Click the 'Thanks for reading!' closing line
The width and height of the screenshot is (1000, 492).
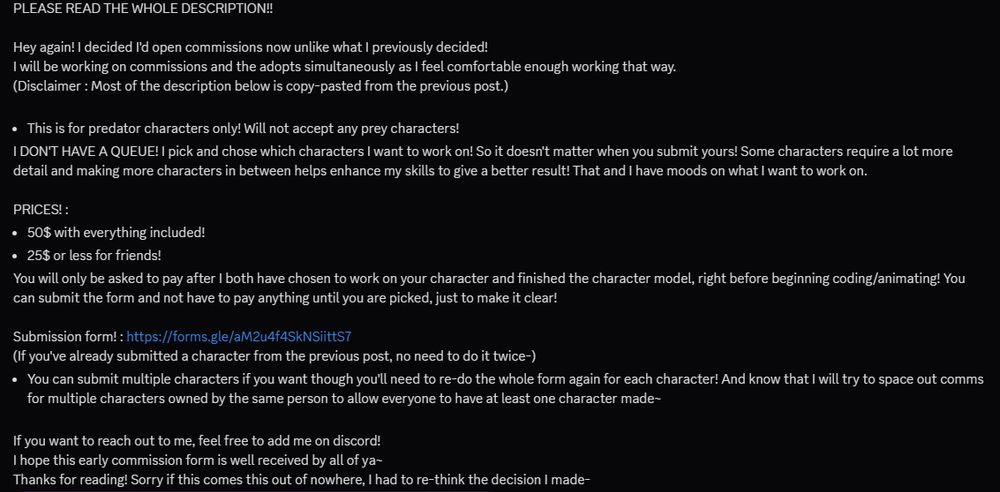(x=302, y=480)
